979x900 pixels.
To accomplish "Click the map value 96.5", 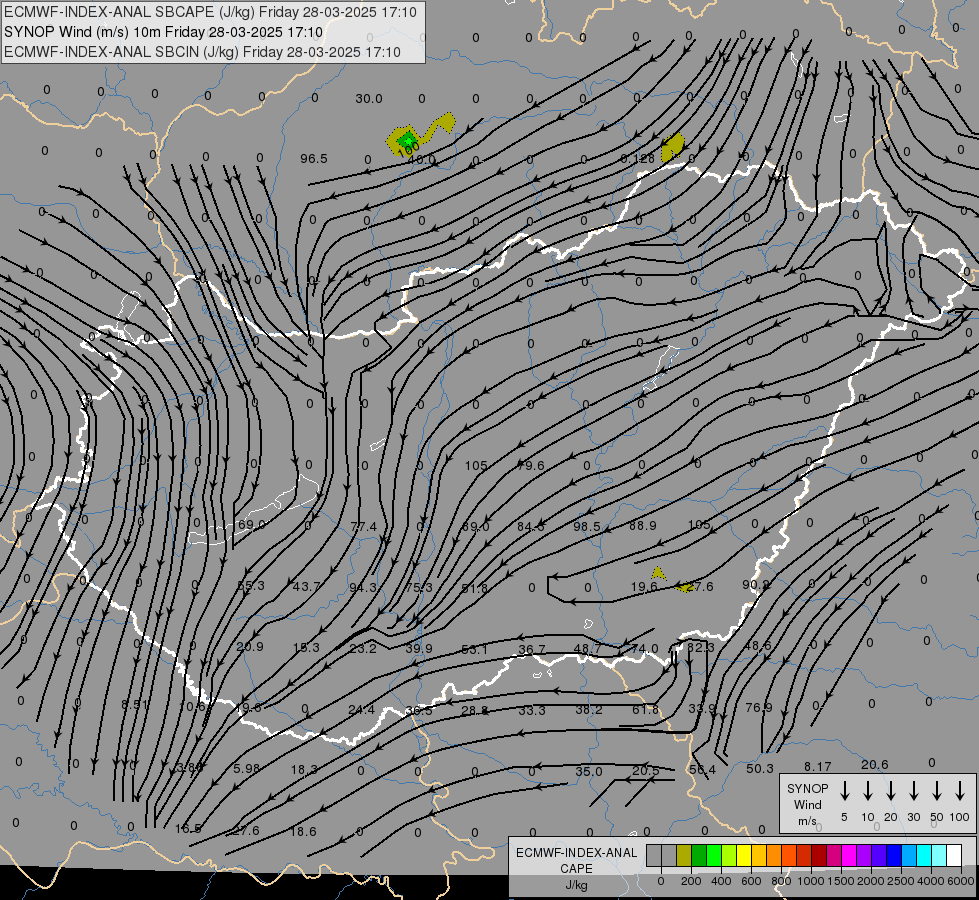I will 313,159.
